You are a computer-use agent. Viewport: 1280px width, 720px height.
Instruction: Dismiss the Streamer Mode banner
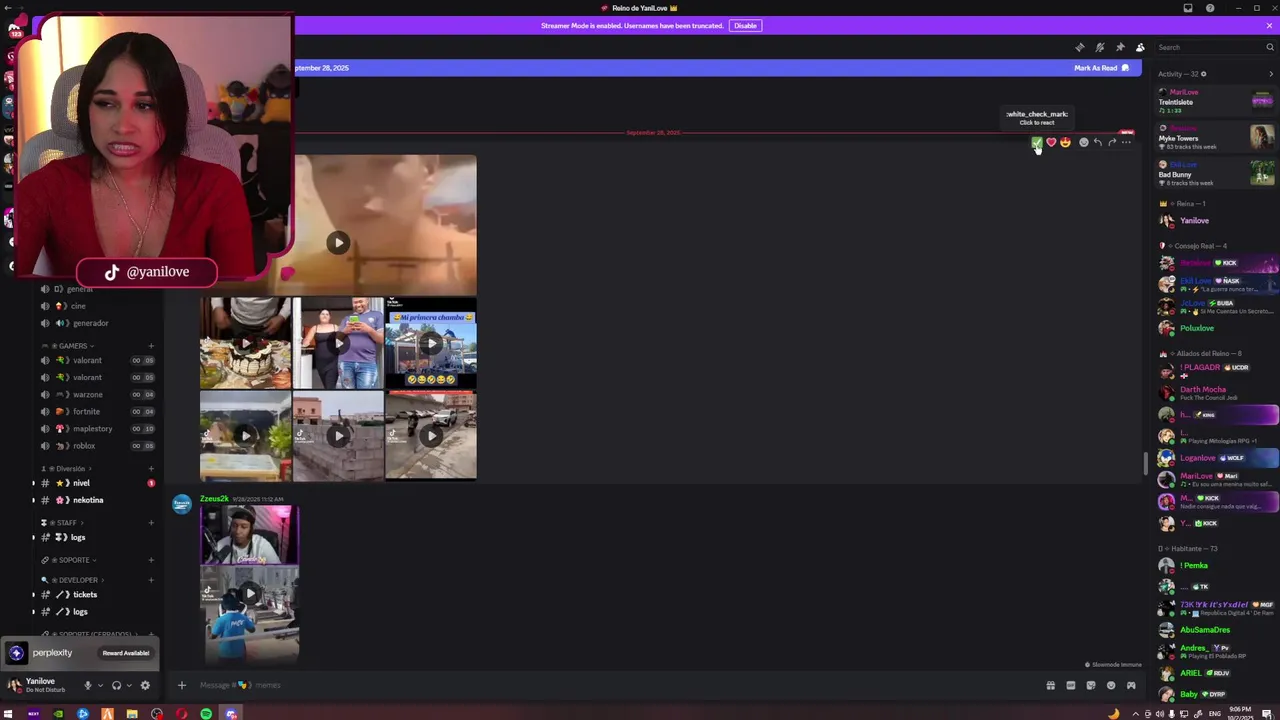pyautogui.click(x=1269, y=25)
